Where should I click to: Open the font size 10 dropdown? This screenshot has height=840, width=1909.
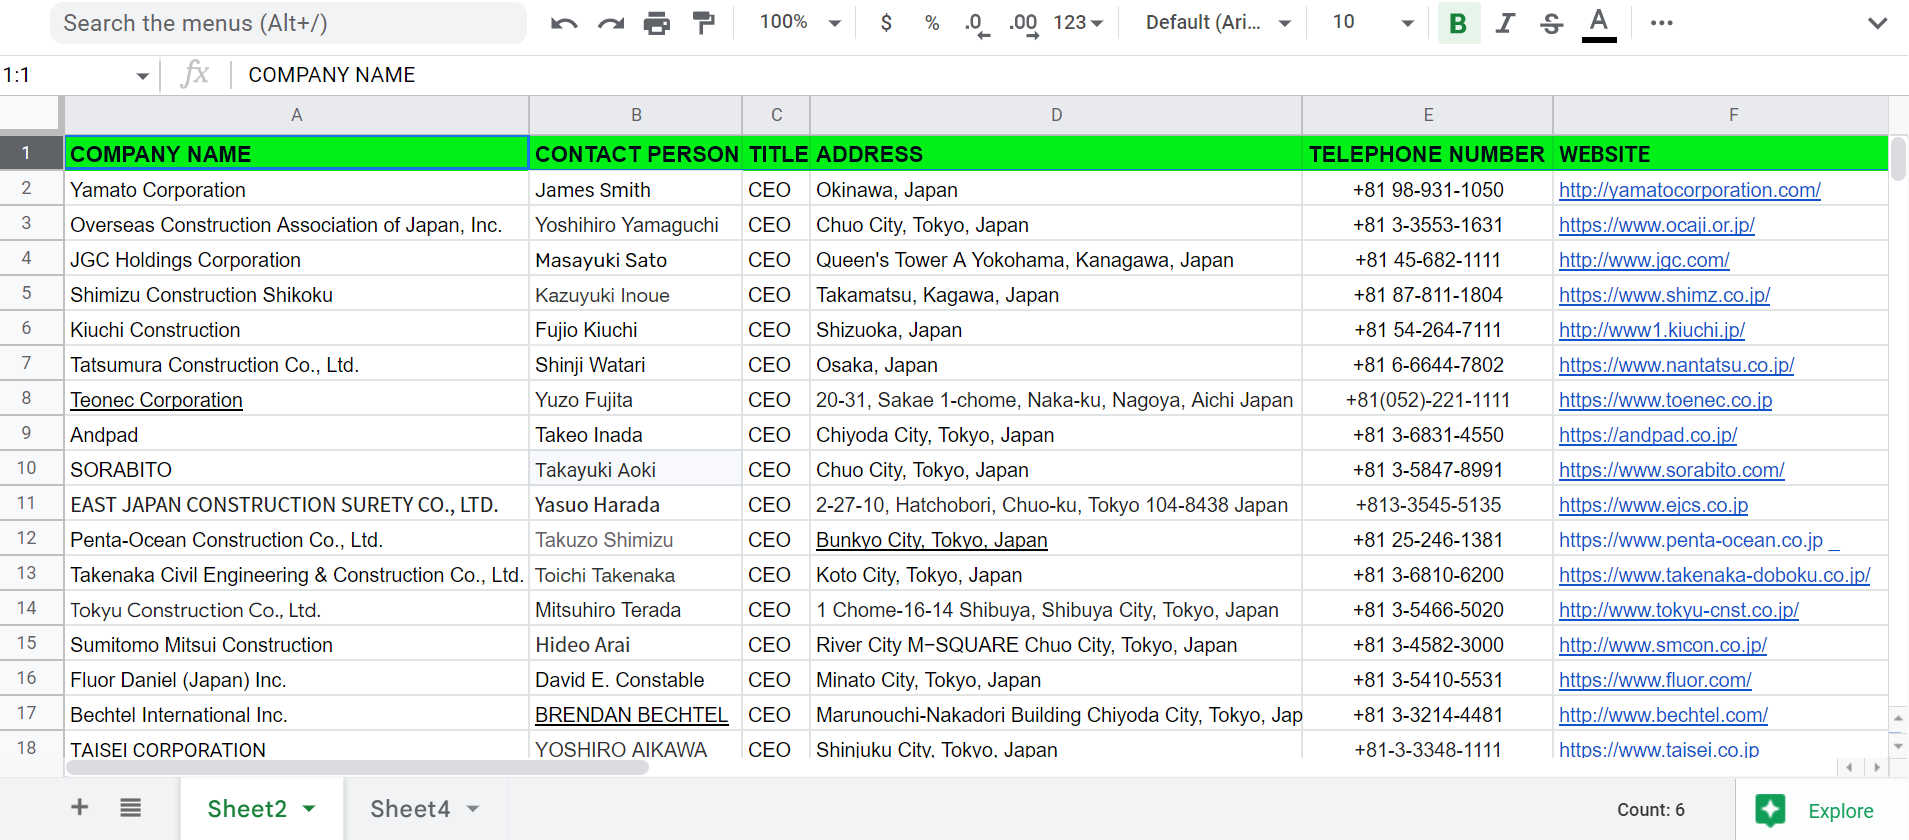click(1373, 22)
